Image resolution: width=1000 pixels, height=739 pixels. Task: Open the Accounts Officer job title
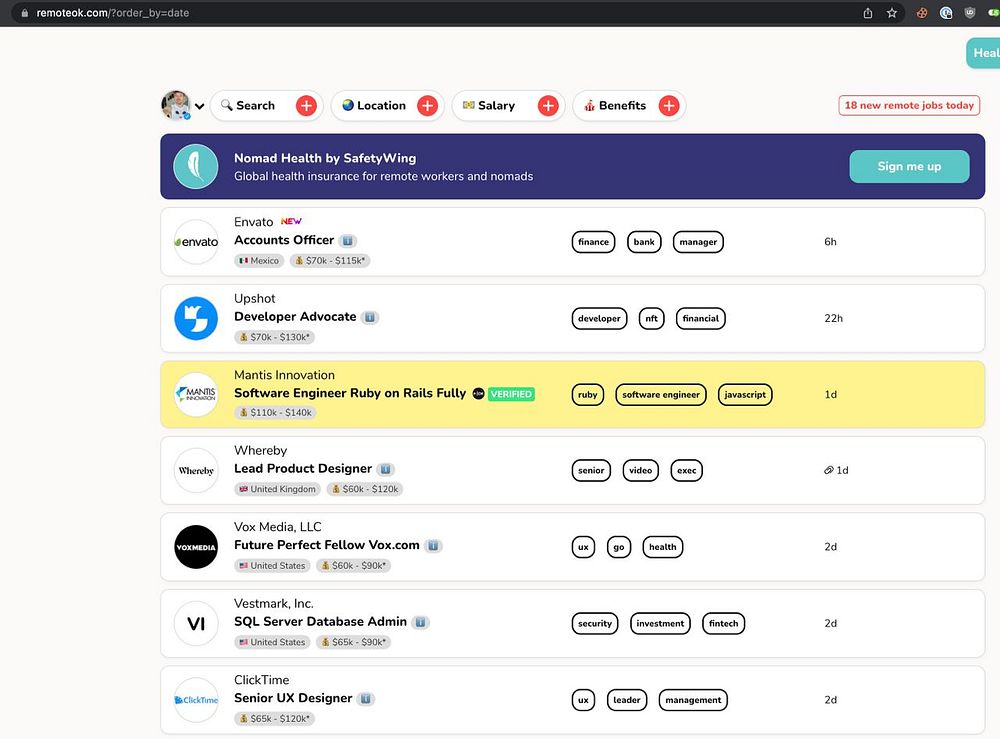coord(284,240)
